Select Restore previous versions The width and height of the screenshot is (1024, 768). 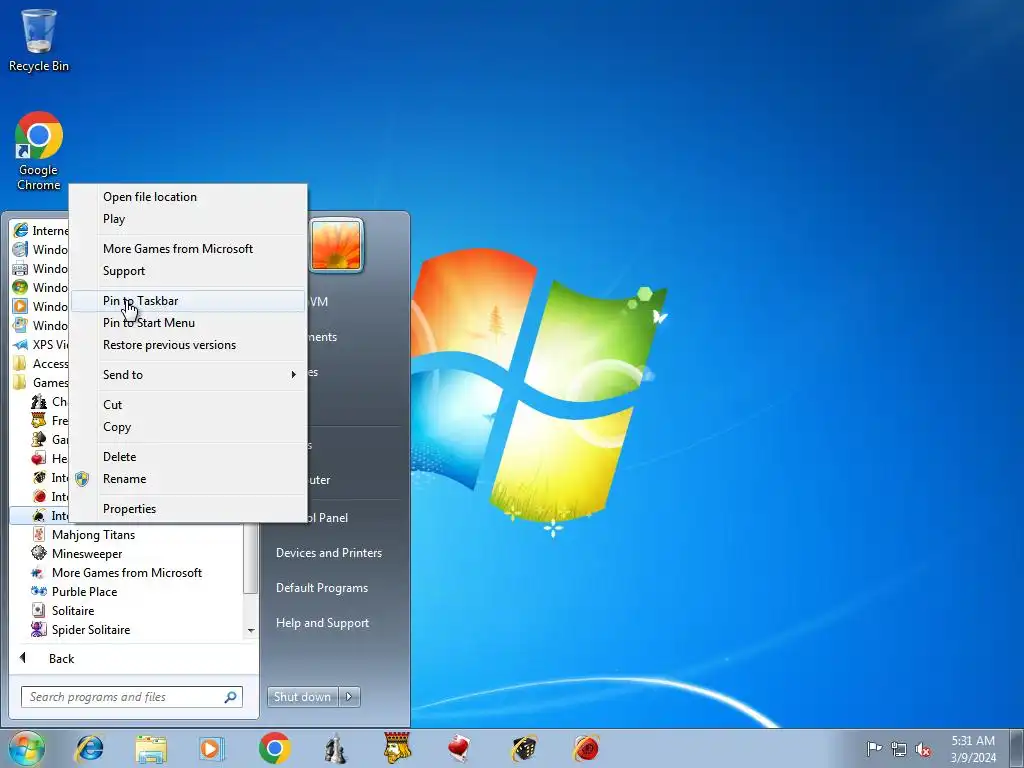tap(188, 345)
